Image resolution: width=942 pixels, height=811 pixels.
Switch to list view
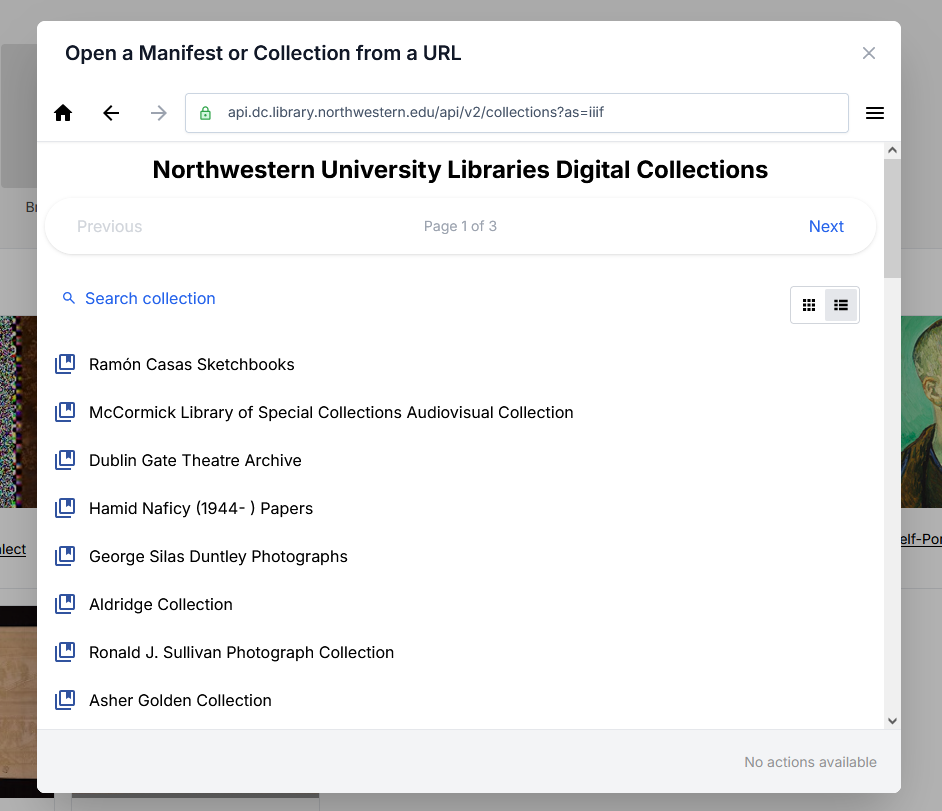pyautogui.click(x=841, y=304)
